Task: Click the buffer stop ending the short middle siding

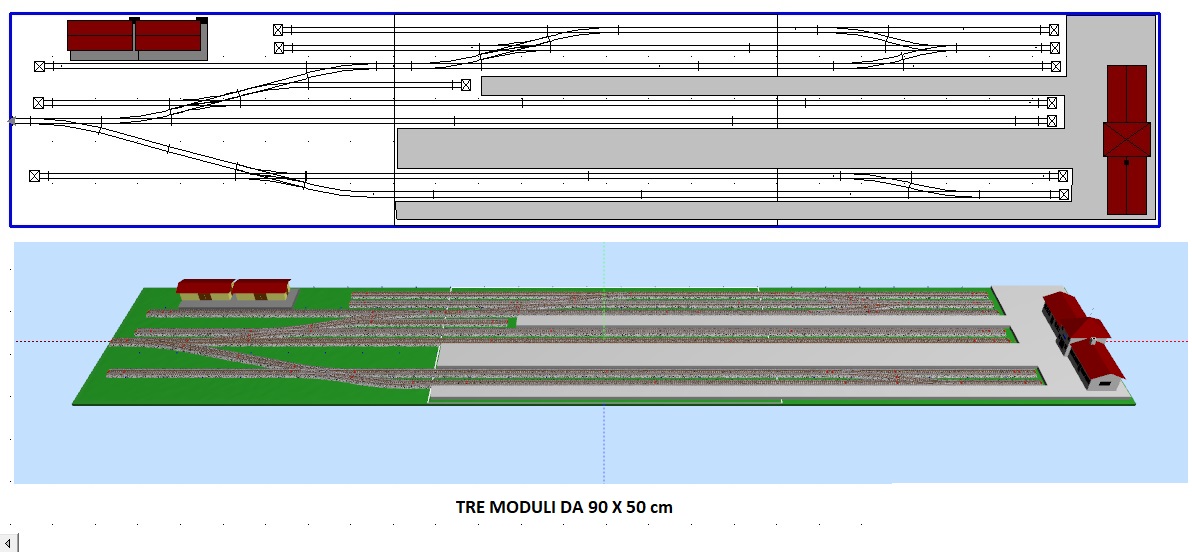Action: point(466,86)
